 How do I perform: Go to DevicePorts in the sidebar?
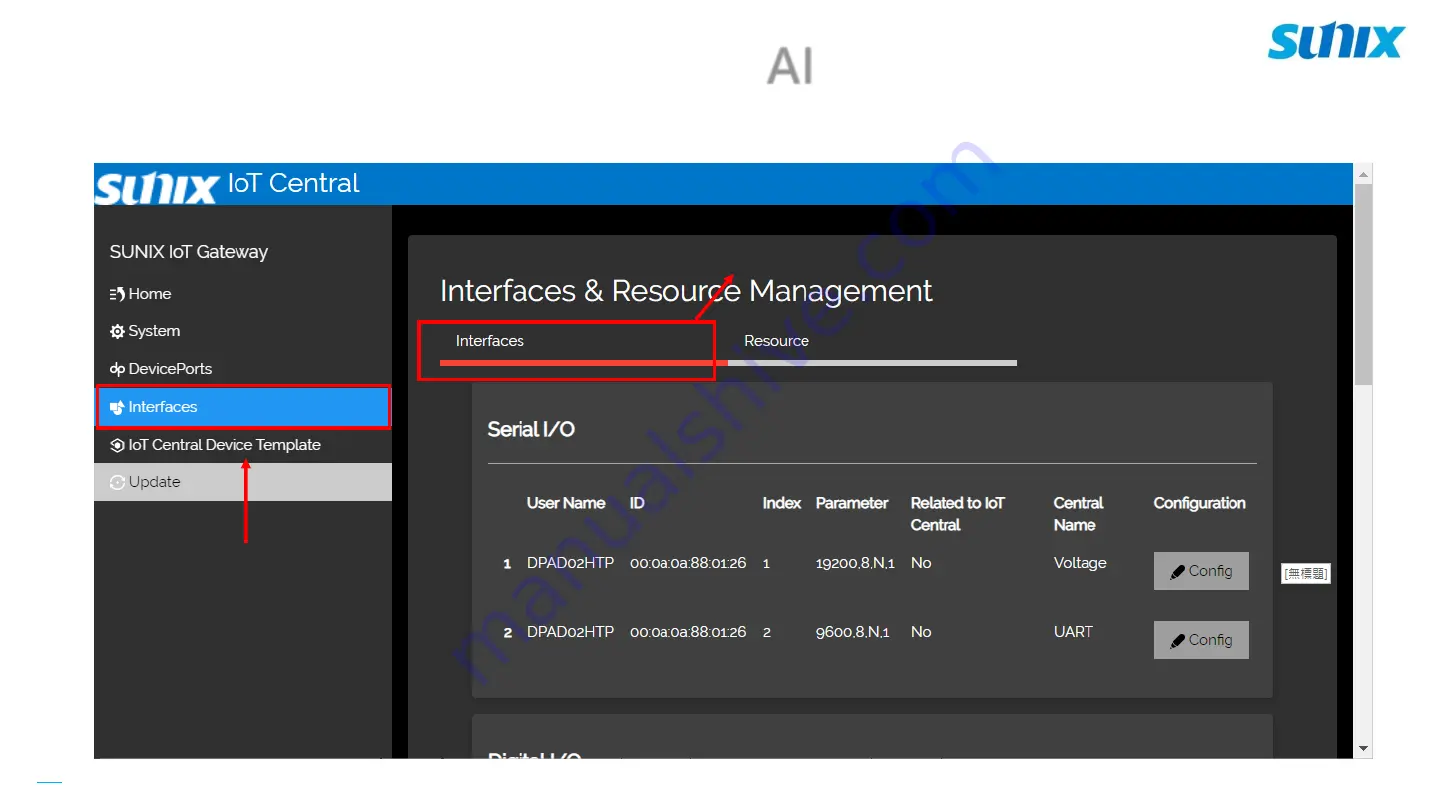coord(242,369)
